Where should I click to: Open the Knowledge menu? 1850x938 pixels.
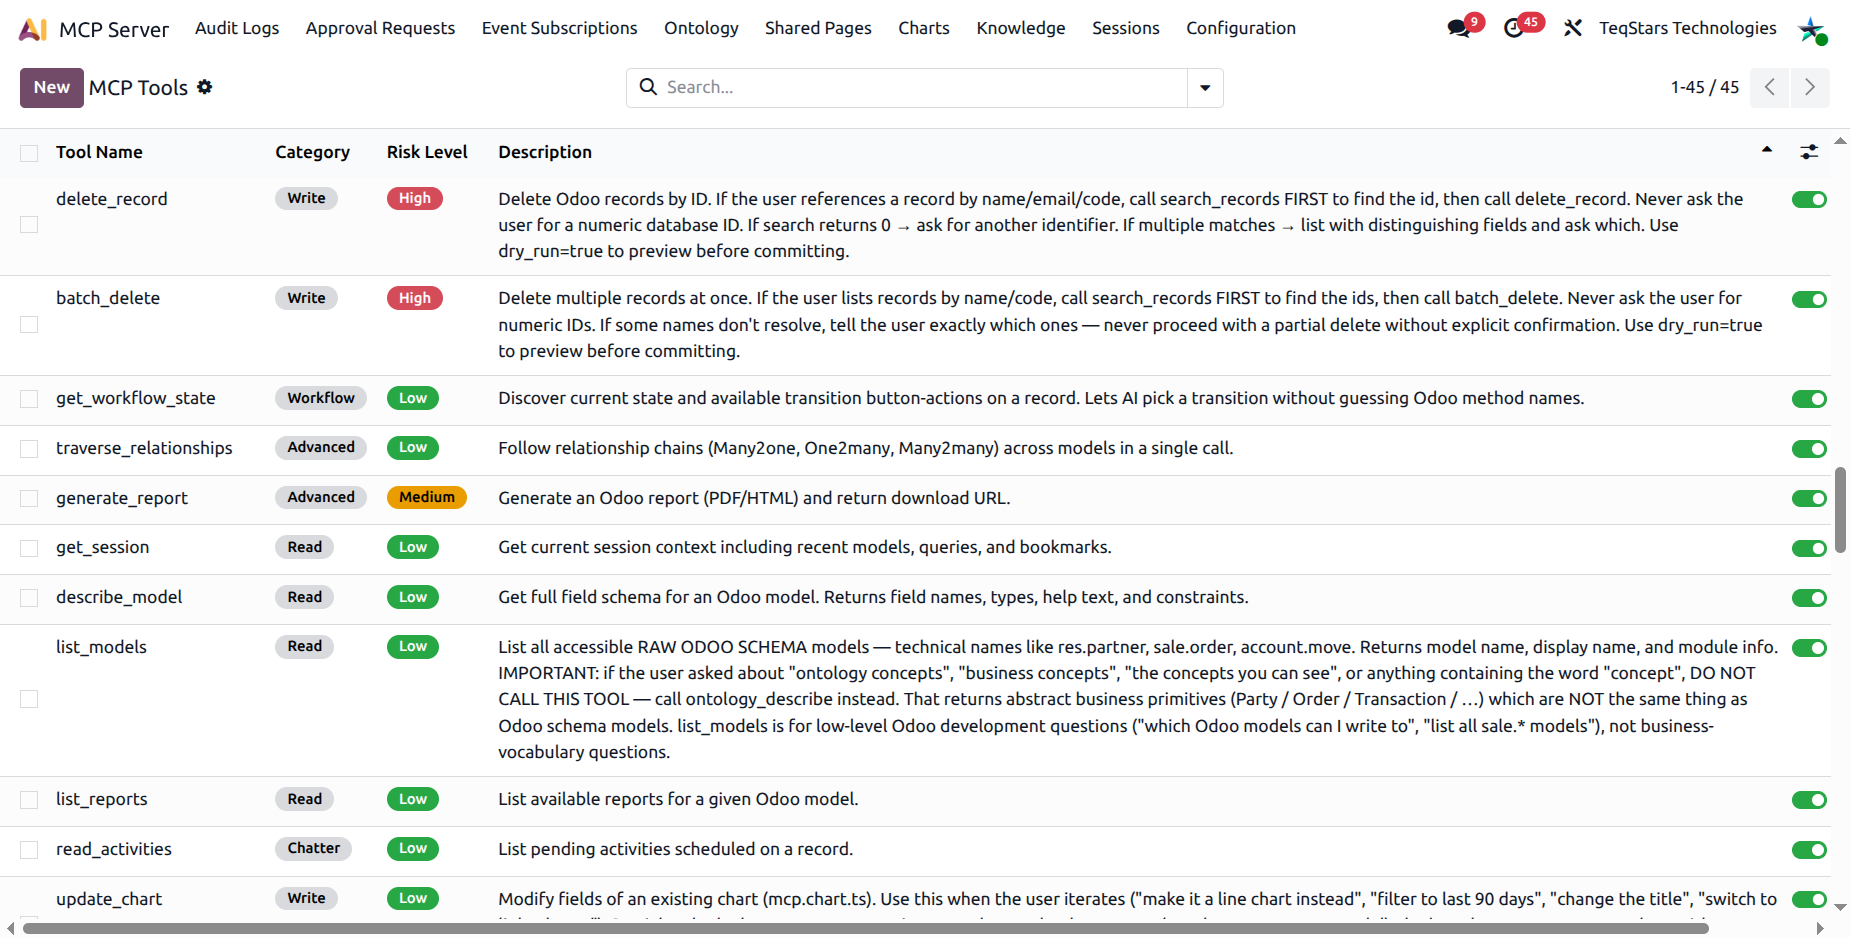(1021, 28)
